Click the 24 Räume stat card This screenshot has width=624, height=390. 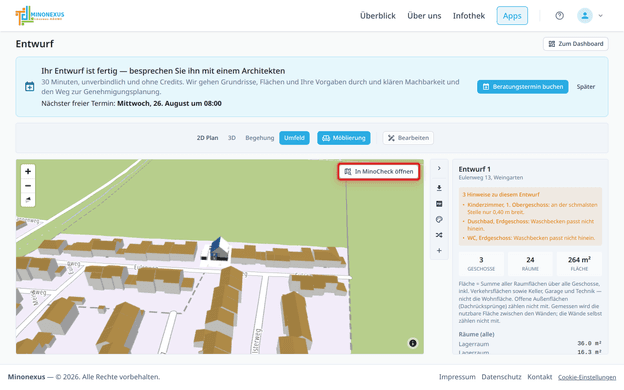pos(530,264)
